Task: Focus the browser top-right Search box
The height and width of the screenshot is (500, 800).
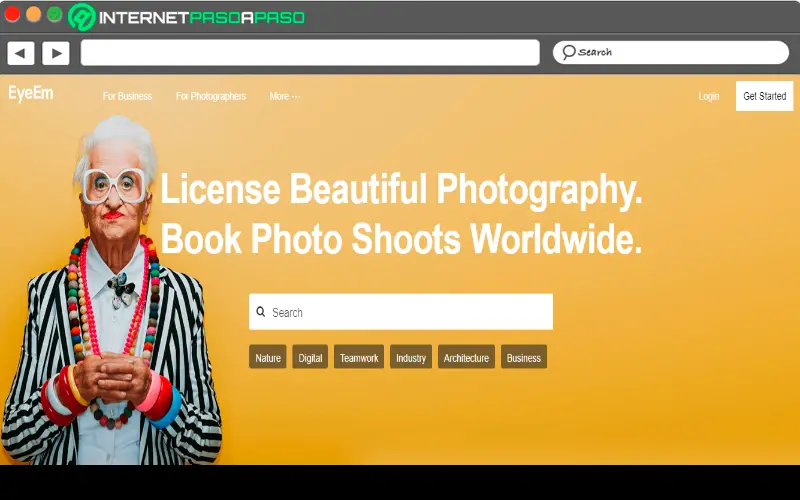Action: coord(671,53)
